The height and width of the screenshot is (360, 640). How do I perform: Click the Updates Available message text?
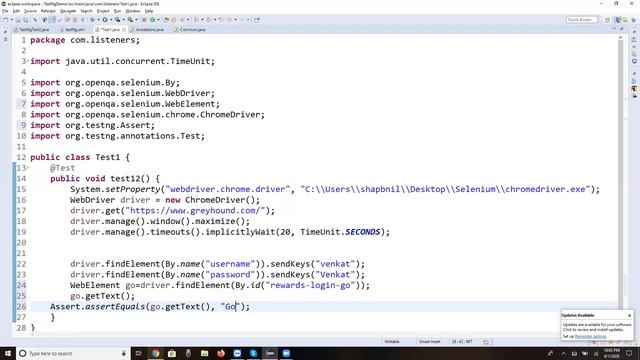pos(597,327)
